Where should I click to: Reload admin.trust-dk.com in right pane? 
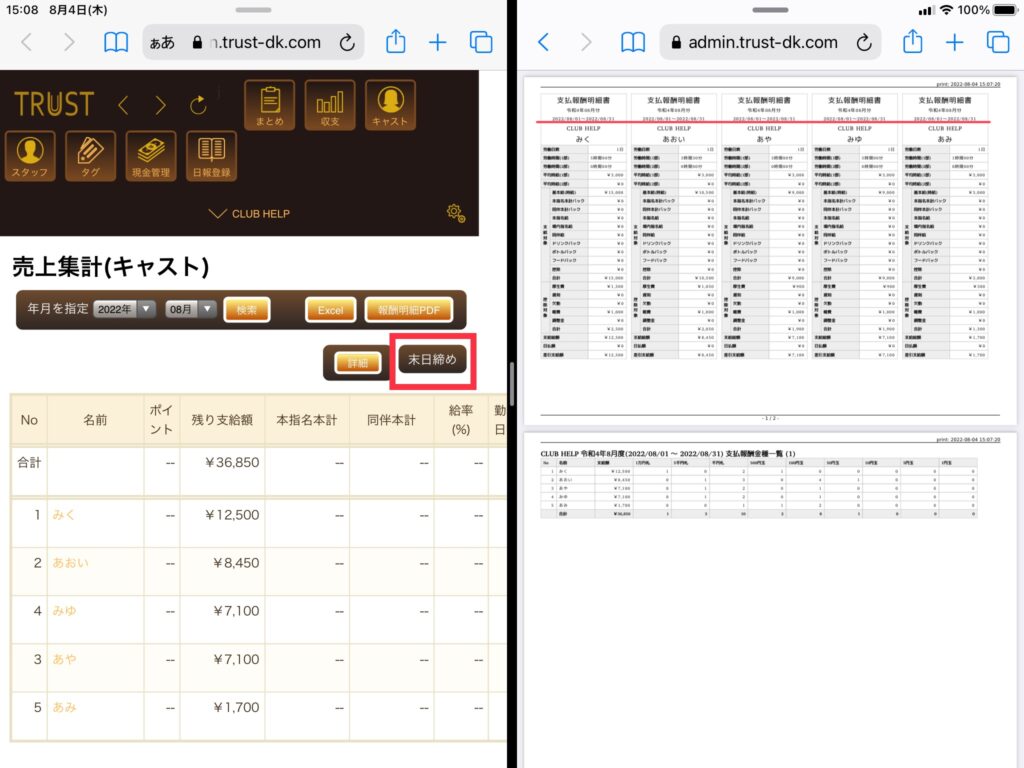[864, 42]
